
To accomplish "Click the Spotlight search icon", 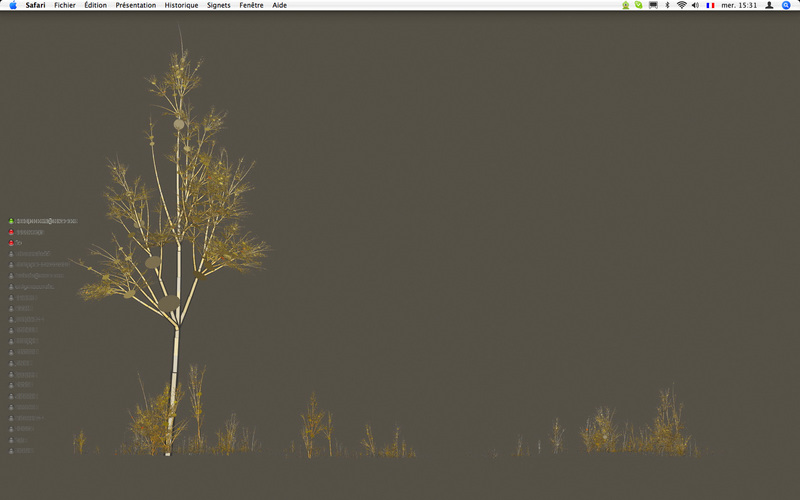I will (786, 5).
